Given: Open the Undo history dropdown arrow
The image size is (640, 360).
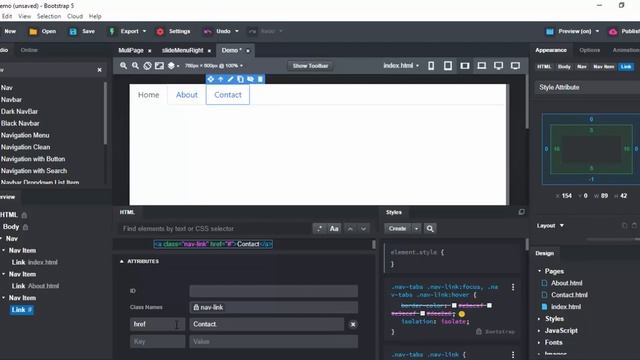Looking at the screenshot, I should [x=237, y=31].
